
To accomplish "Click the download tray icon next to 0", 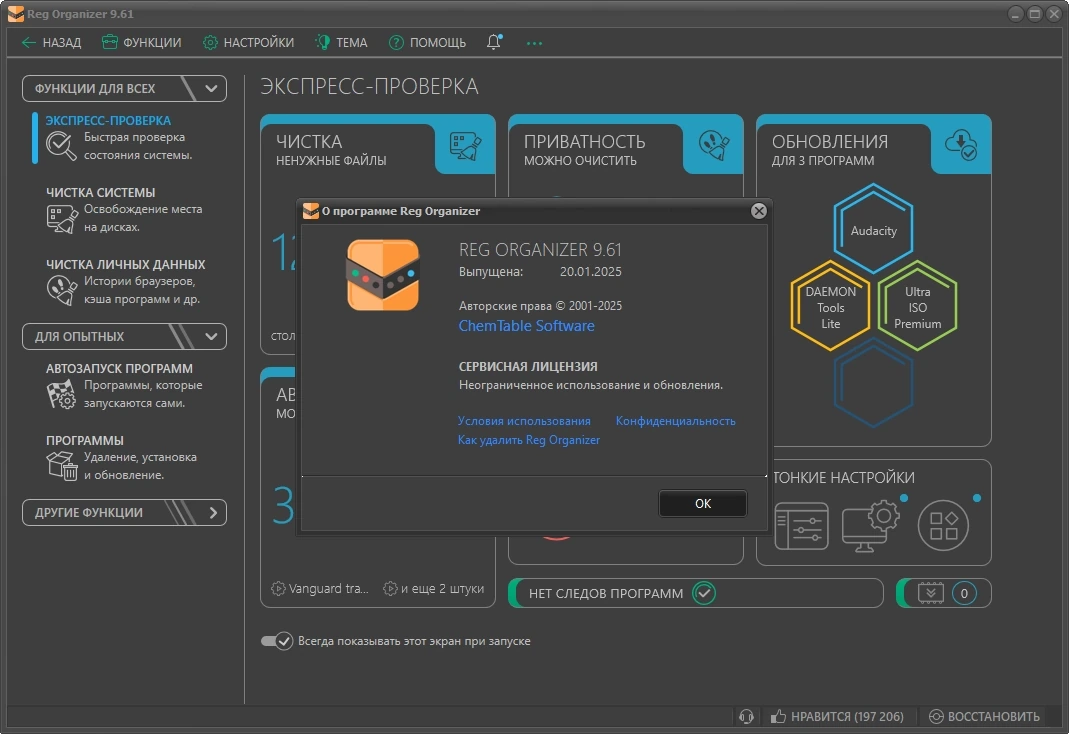I will point(931,593).
